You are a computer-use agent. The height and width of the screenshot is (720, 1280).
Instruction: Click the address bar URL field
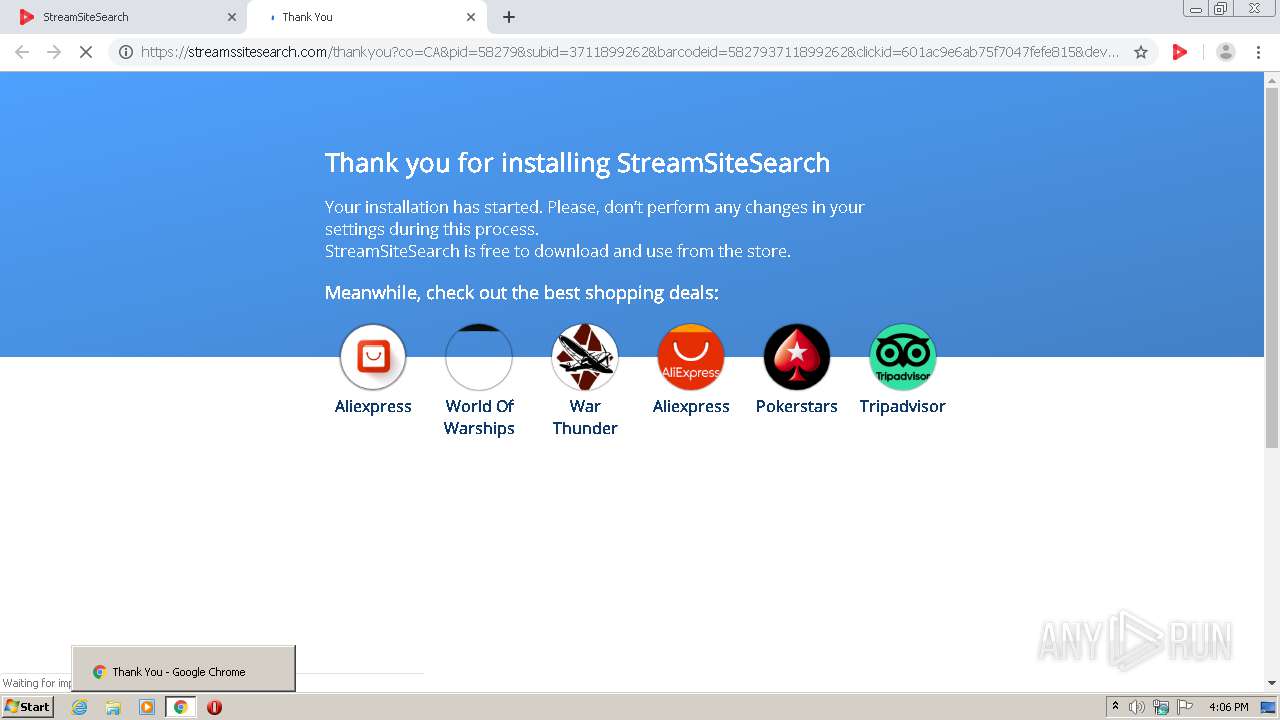tap(630, 52)
